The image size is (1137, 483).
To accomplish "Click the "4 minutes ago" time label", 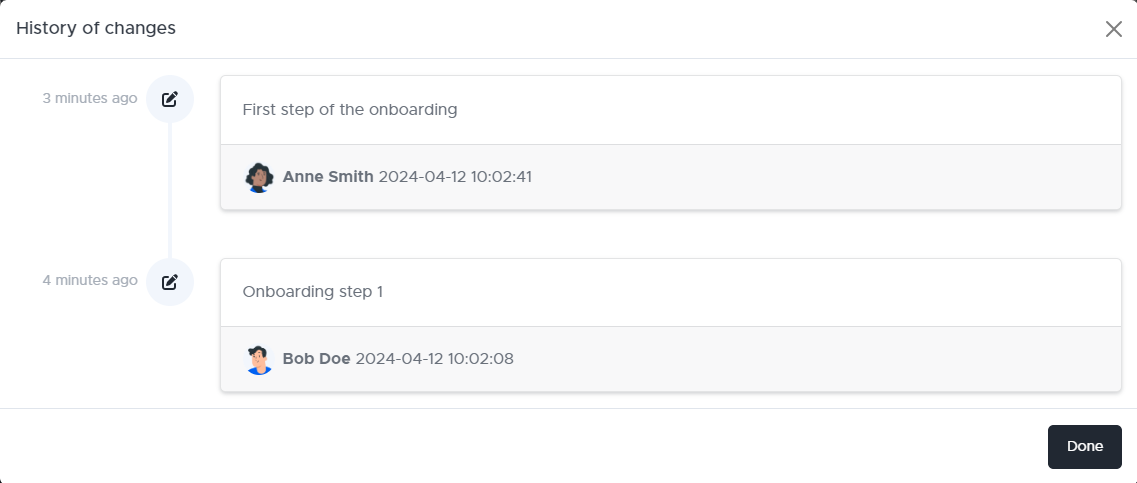I will point(90,280).
